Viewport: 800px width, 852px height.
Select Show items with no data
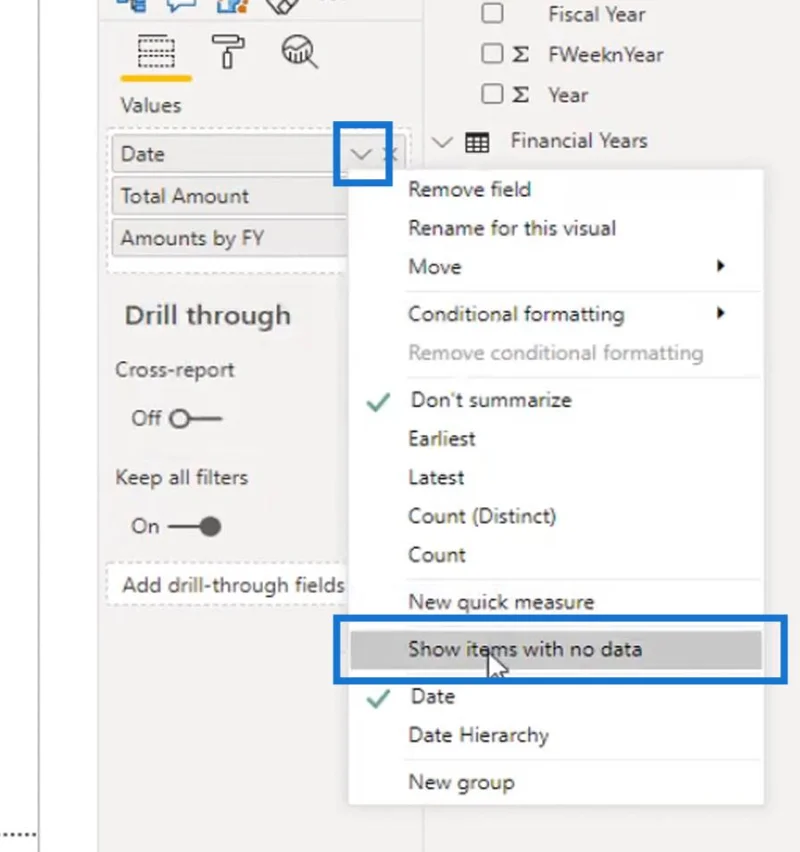(556, 649)
